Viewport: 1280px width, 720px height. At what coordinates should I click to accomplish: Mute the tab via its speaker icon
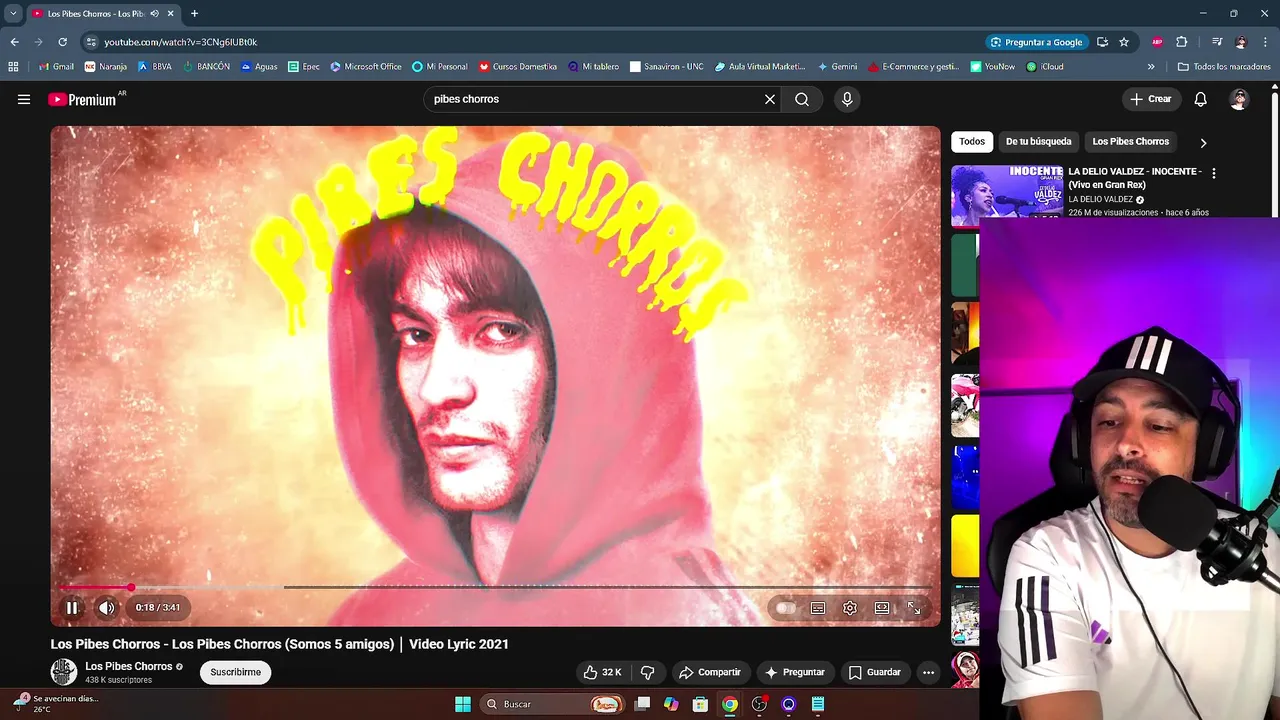tap(154, 14)
